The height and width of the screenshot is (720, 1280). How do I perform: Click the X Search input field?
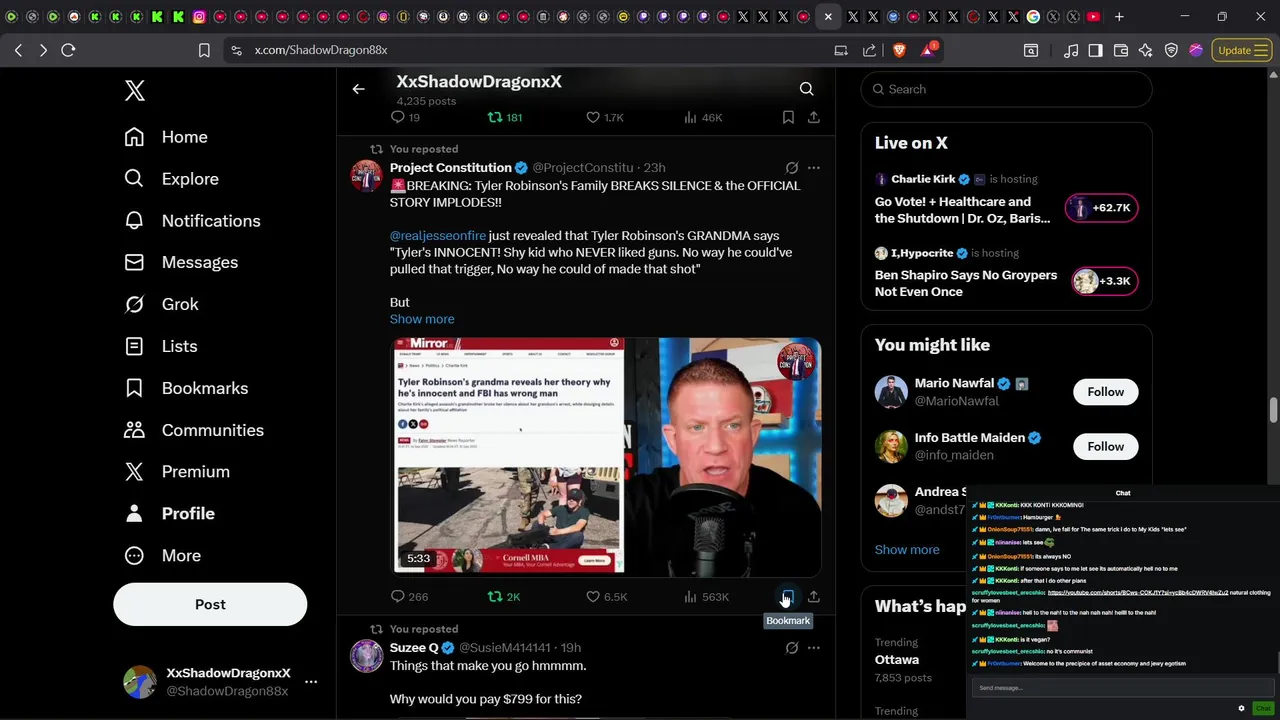point(1006,89)
